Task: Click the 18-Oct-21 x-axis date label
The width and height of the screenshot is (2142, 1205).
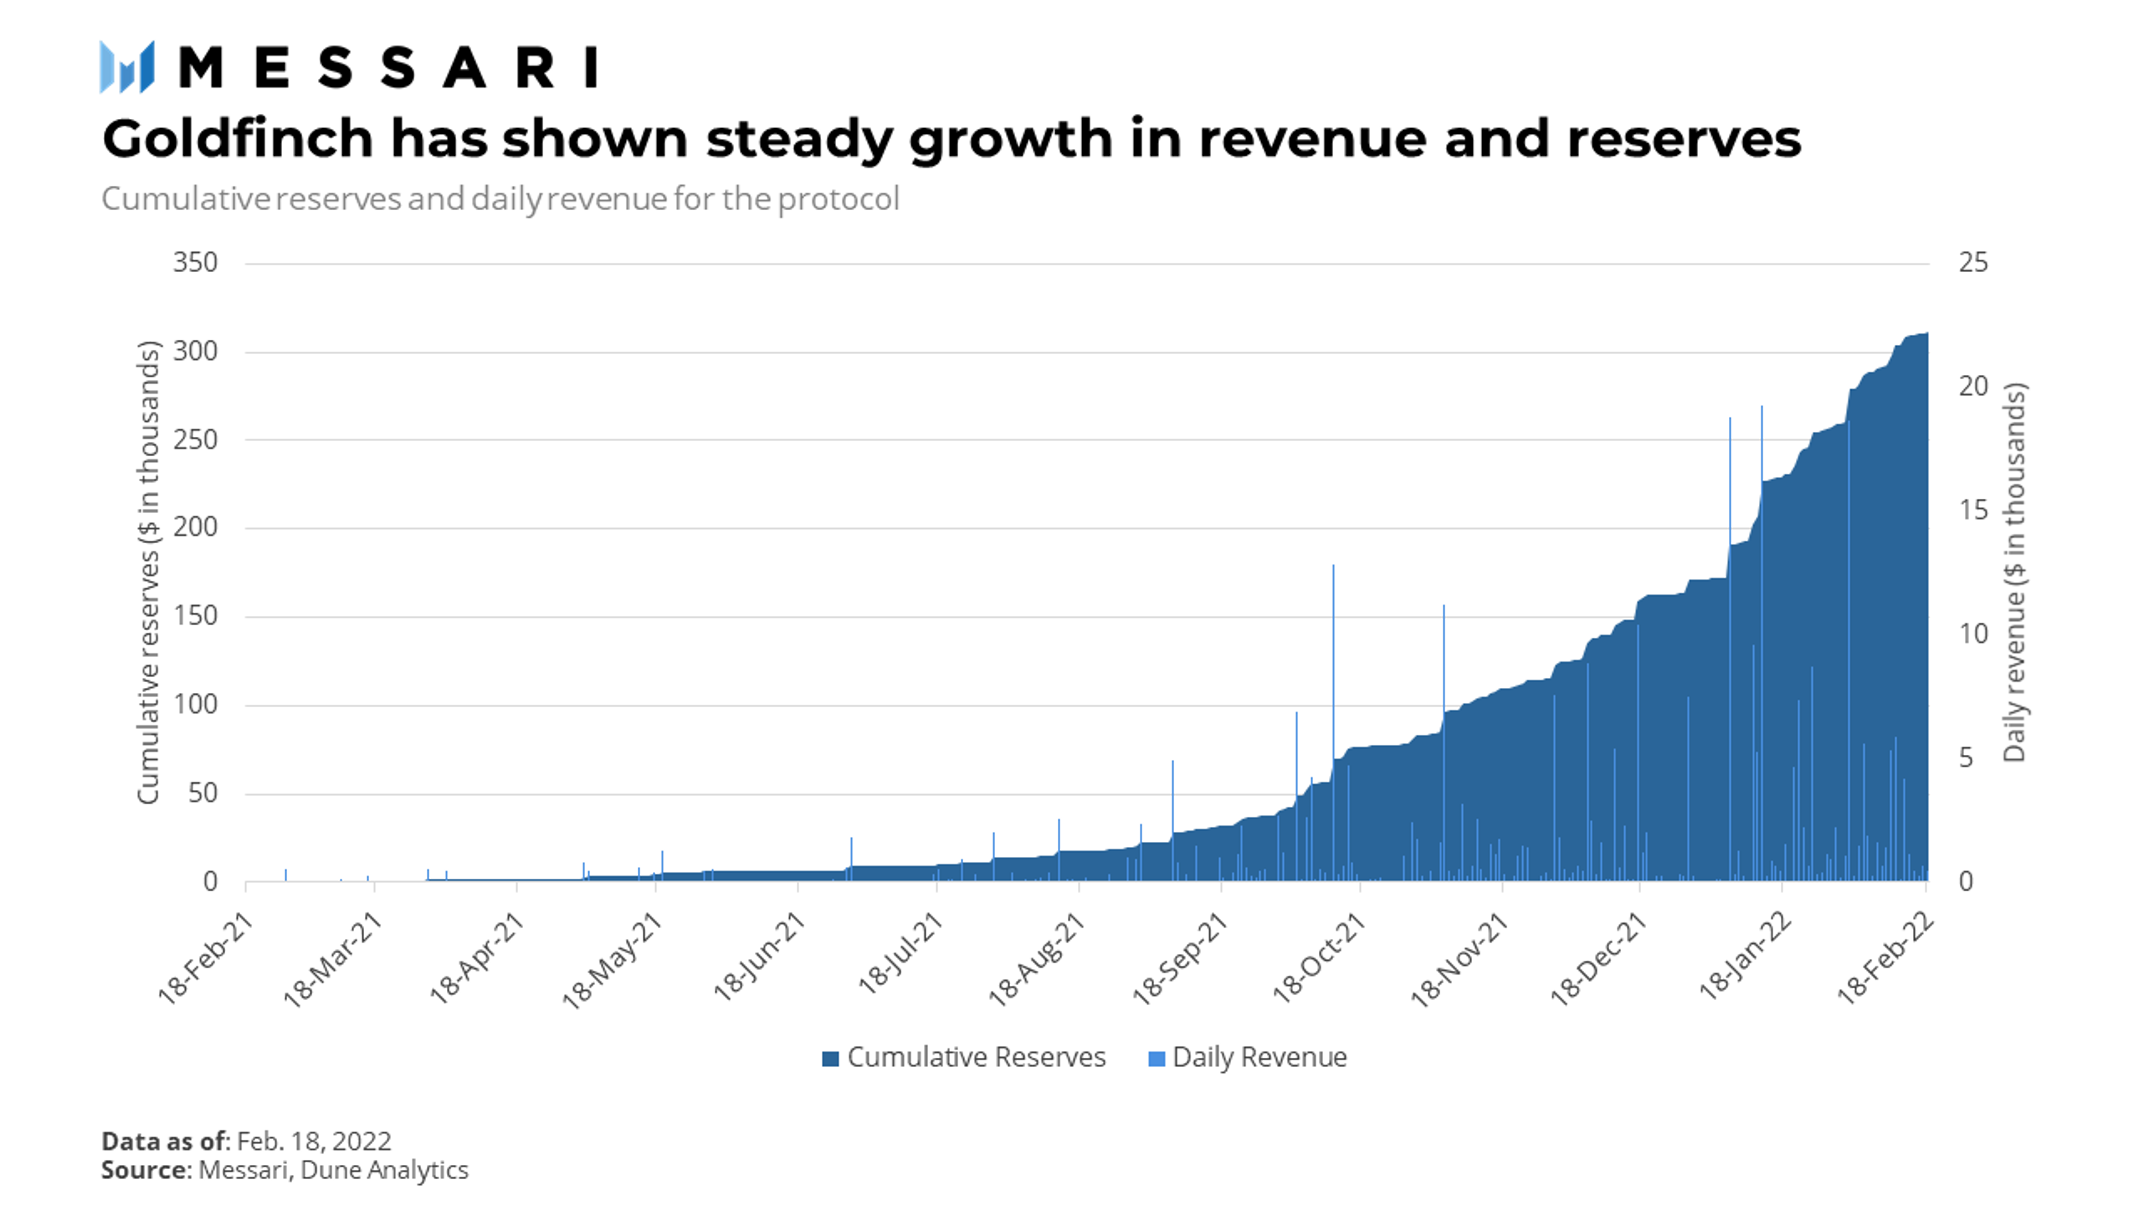Action: [1319, 958]
